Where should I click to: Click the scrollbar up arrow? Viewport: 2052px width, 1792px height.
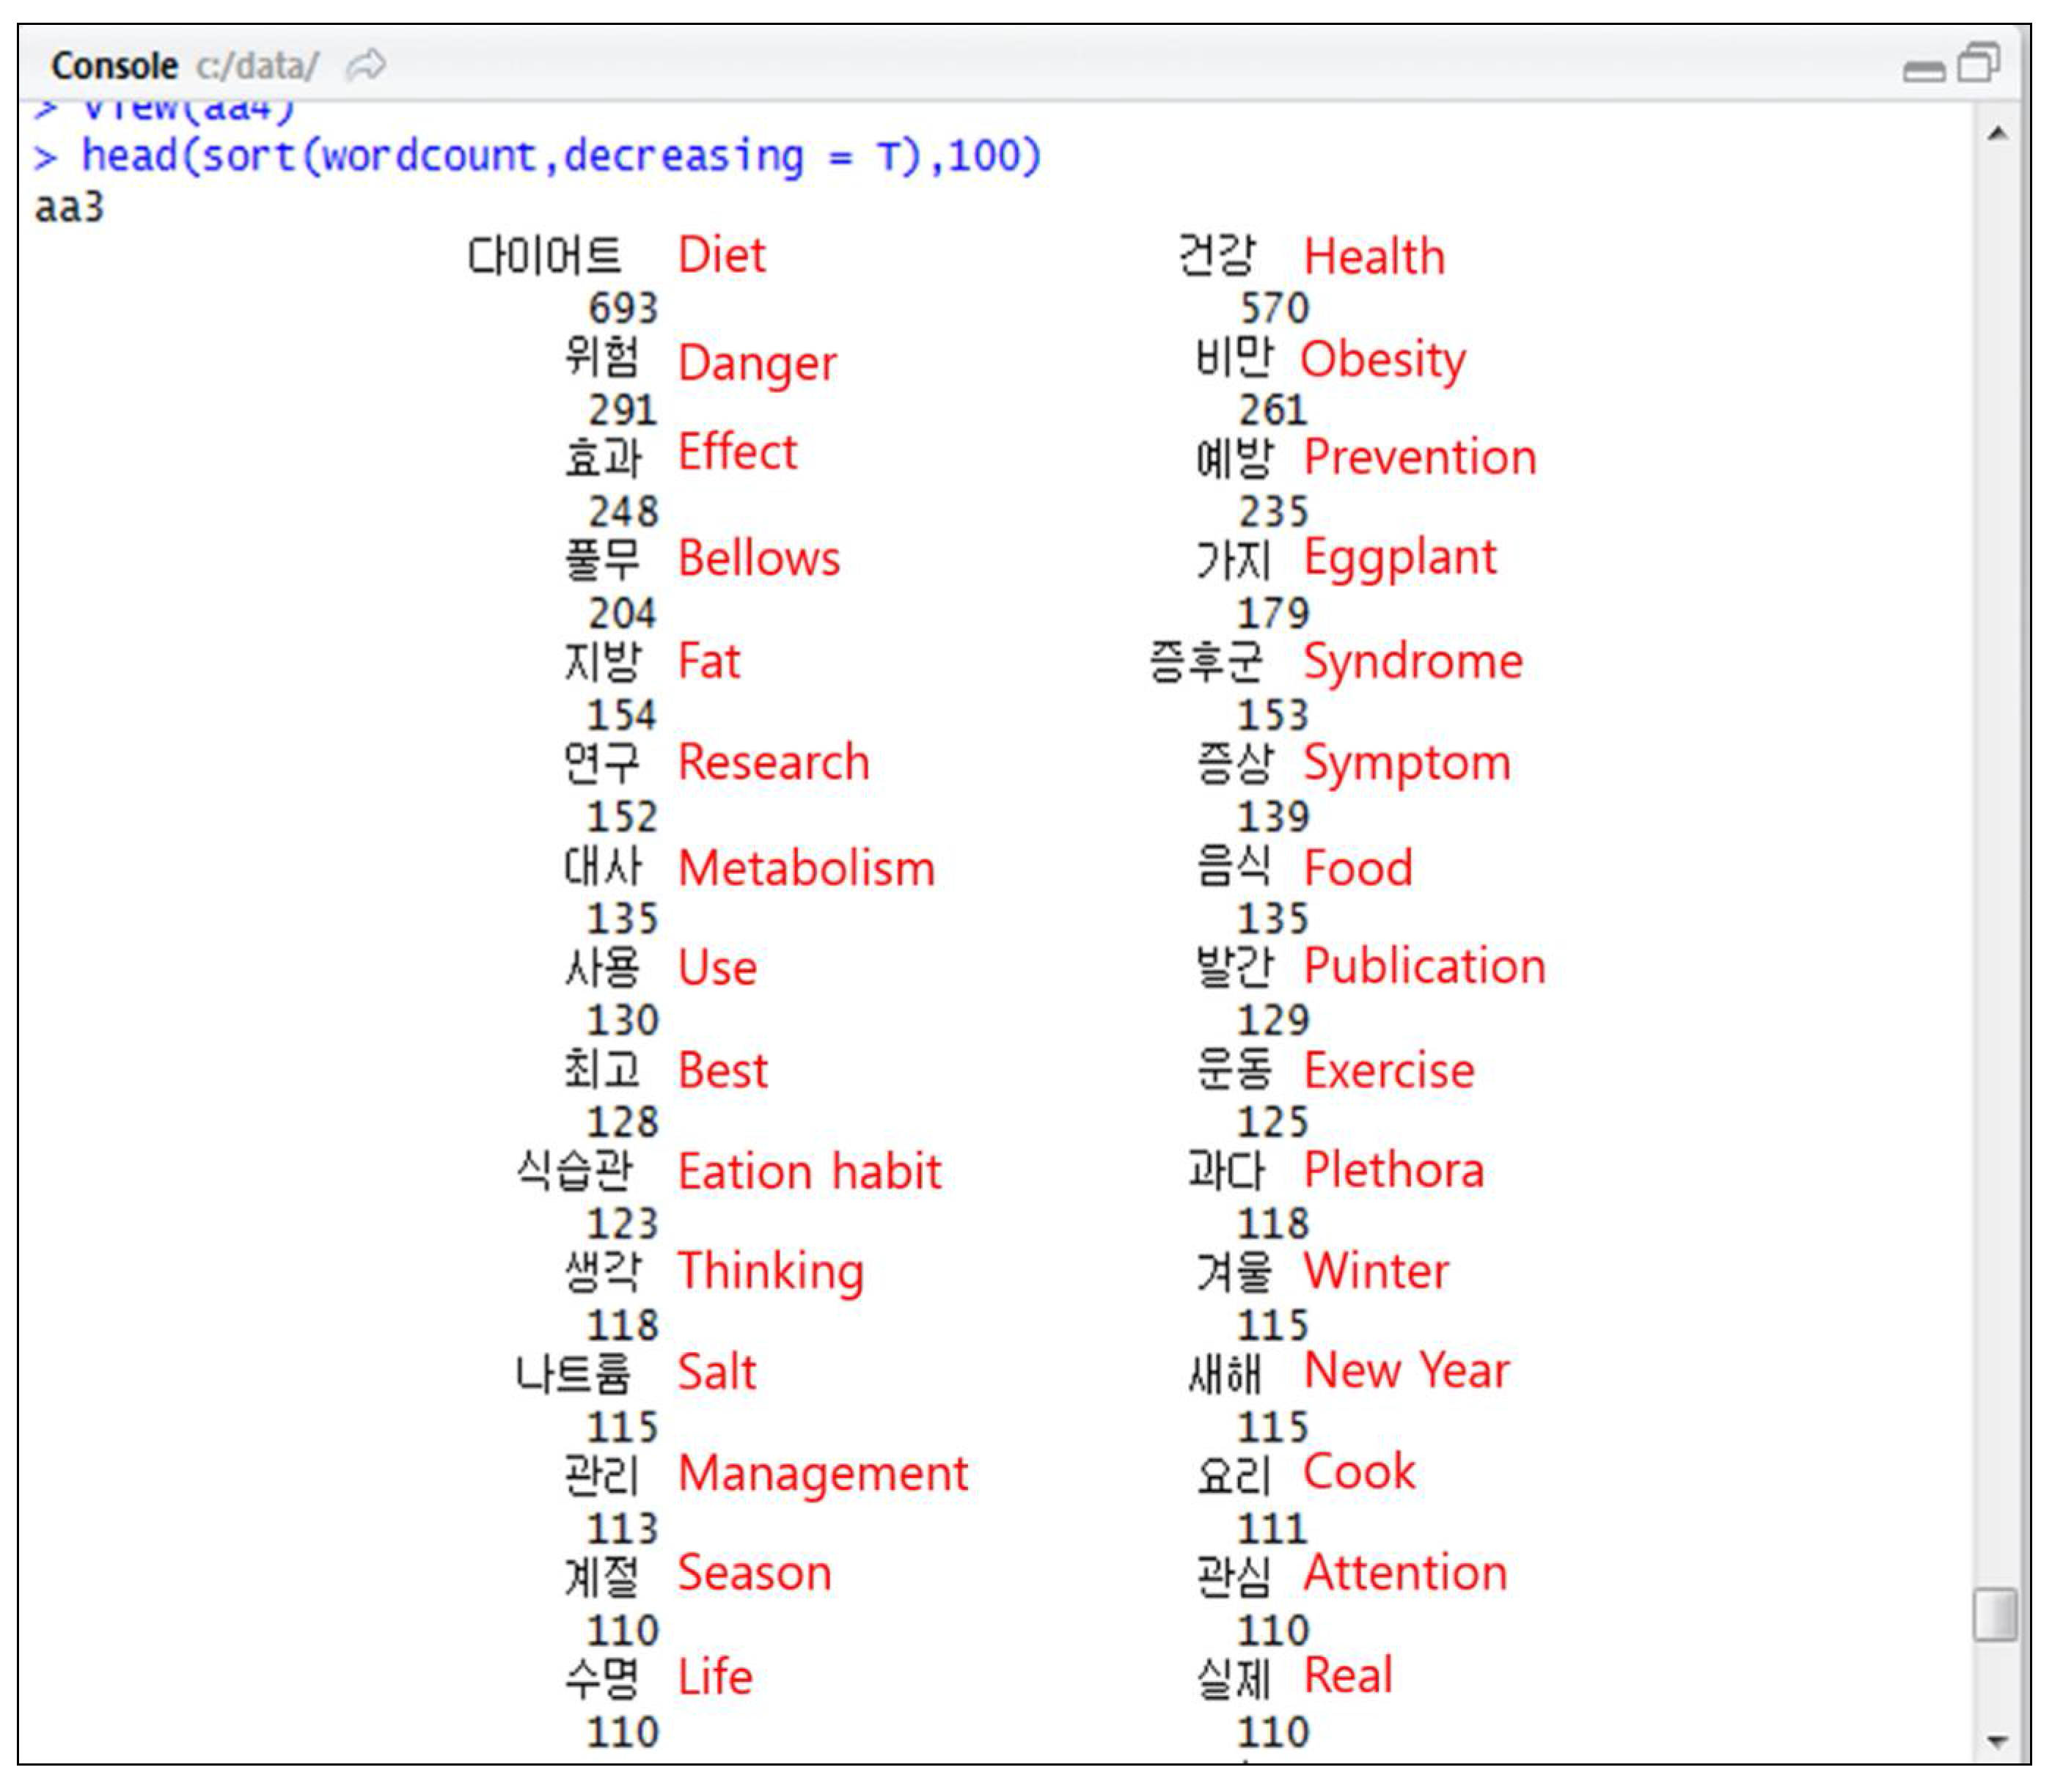(1997, 134)
